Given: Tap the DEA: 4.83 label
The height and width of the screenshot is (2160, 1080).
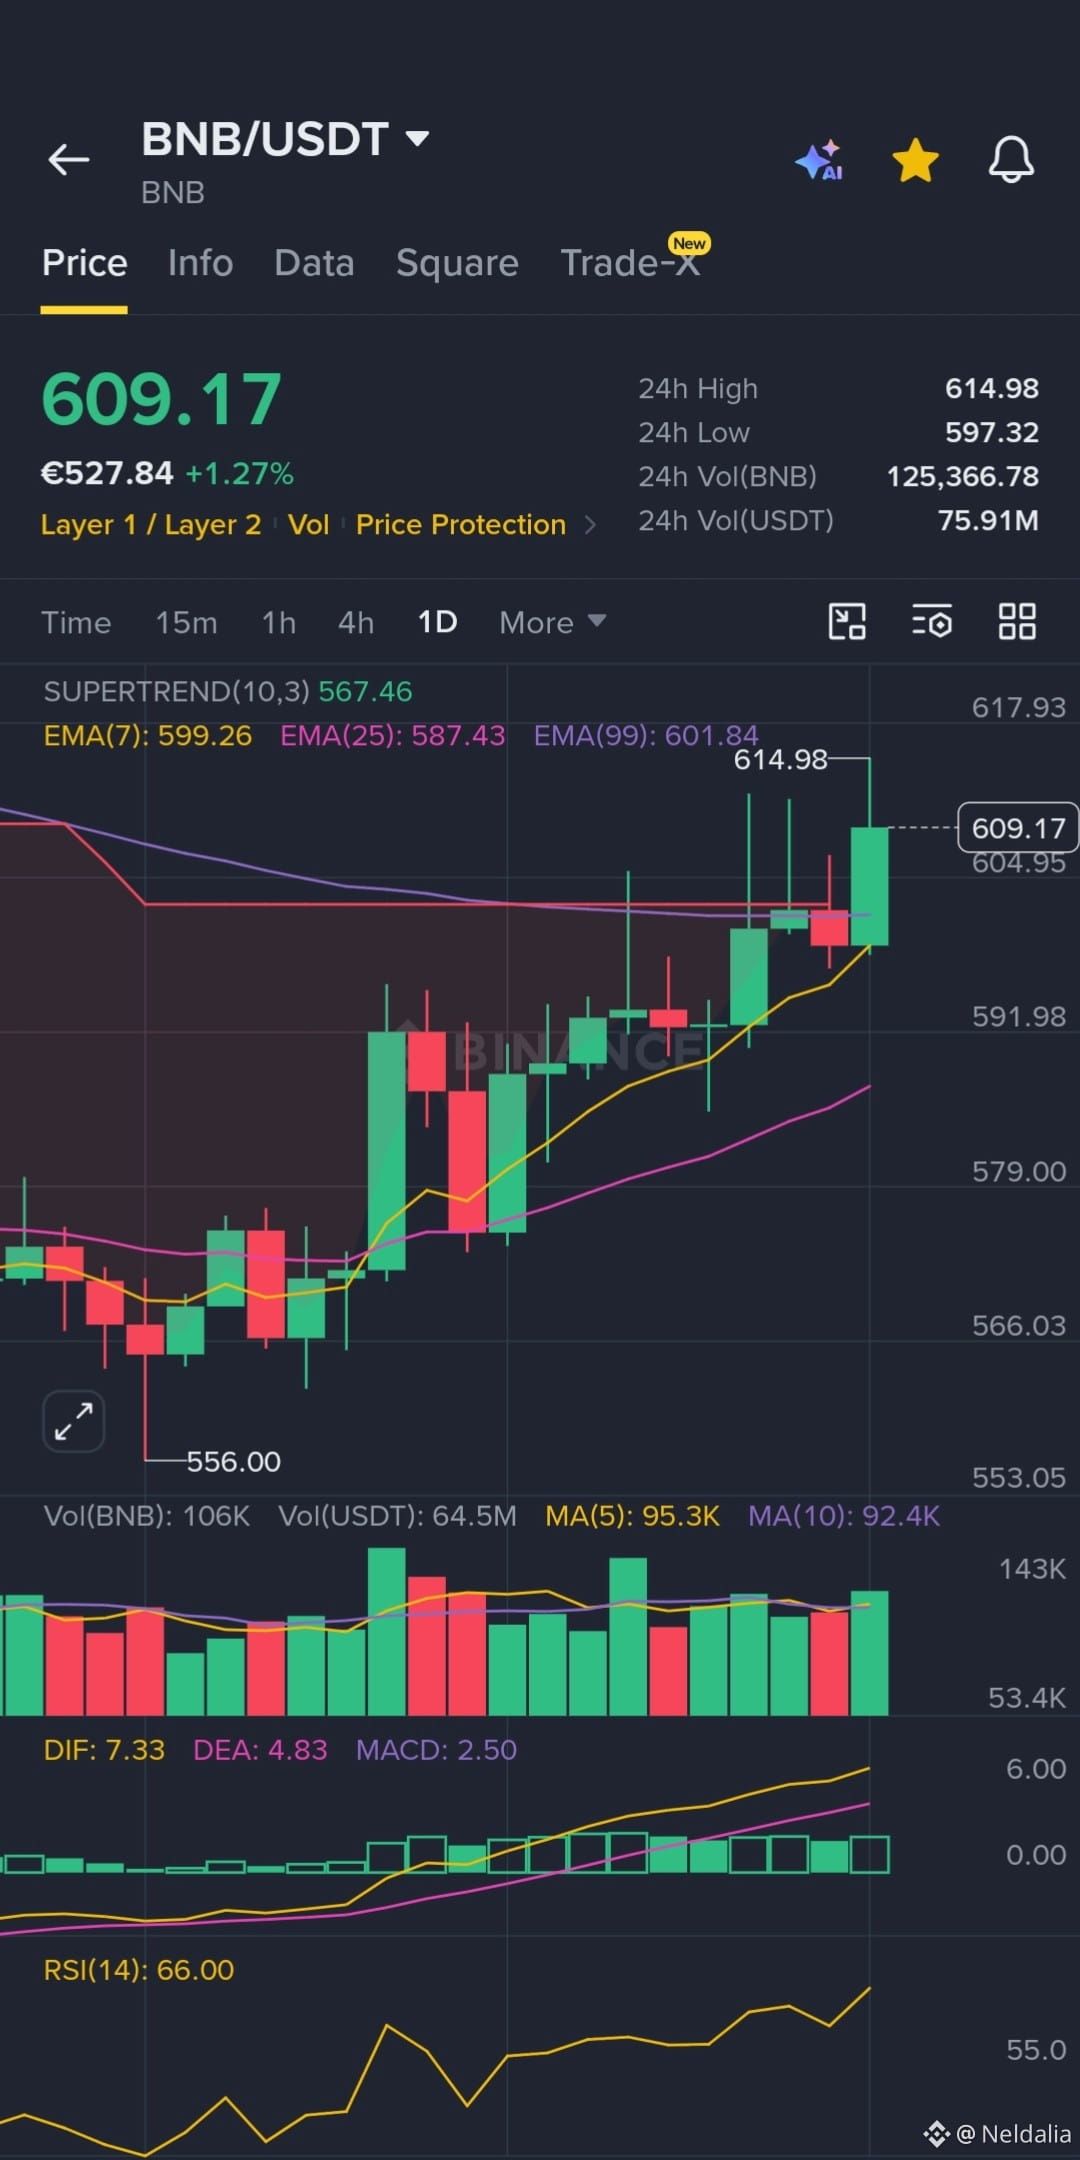Looking at the screenshot, I should (x=260, y=1750).
